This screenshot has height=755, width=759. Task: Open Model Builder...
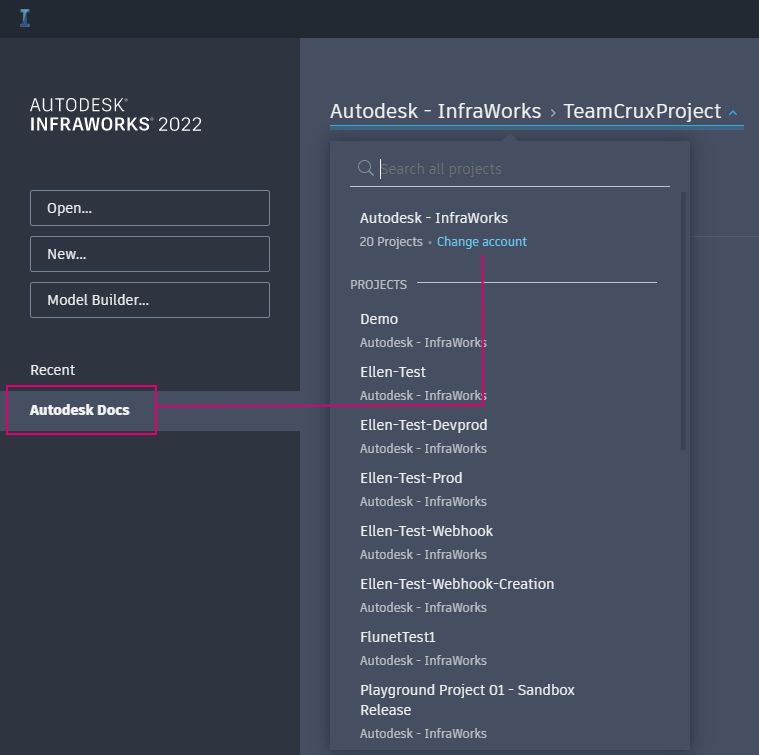coord(150,300)
